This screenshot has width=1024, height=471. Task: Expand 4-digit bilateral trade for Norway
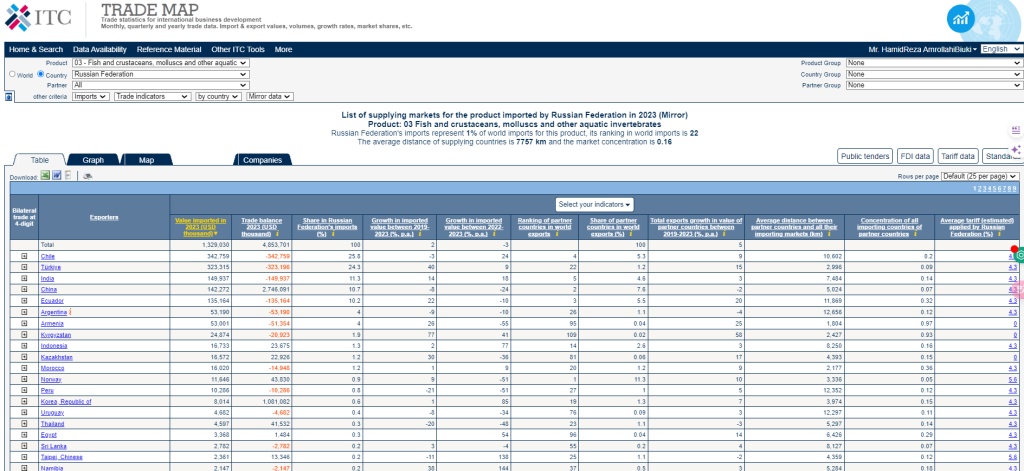coord(24,379)
